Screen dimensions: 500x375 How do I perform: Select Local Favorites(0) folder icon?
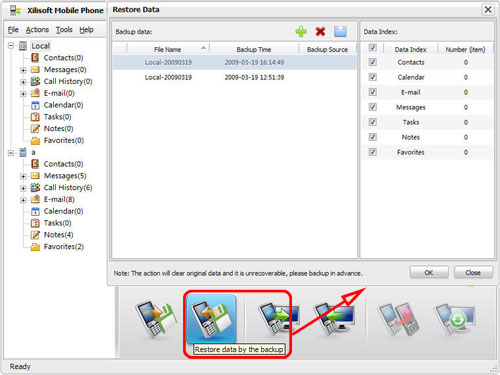pos(35,141)
